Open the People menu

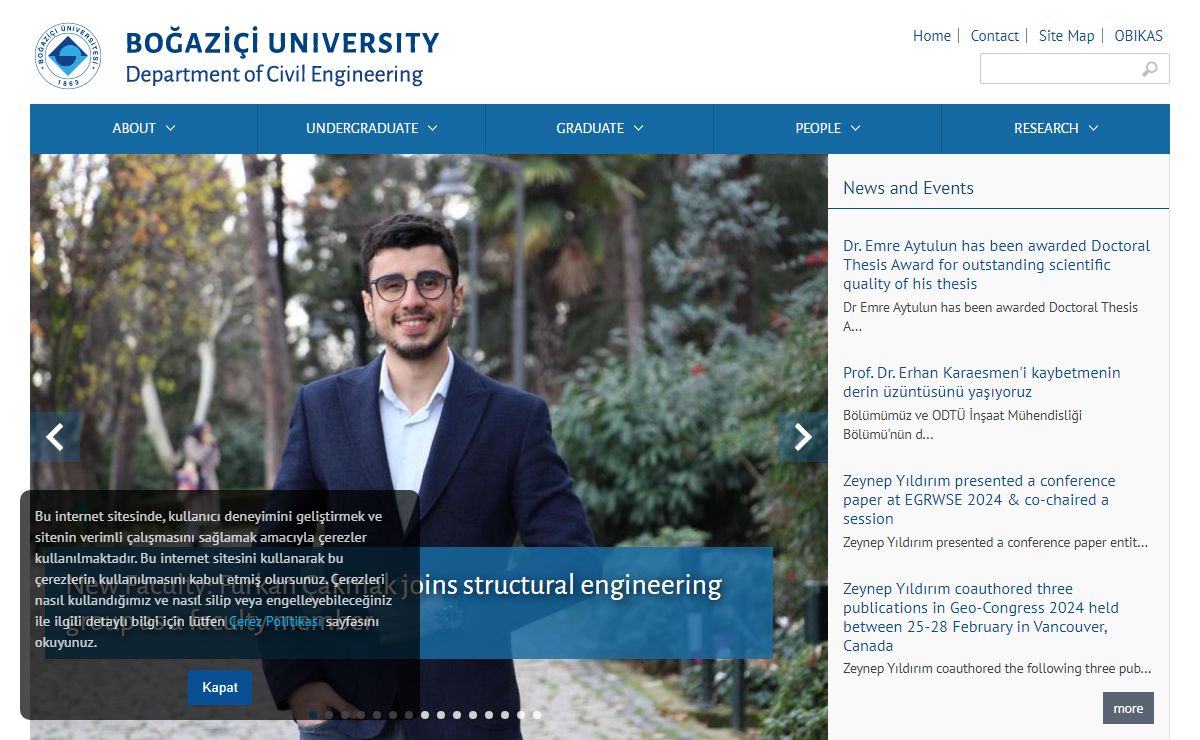[x=827, y=128]
